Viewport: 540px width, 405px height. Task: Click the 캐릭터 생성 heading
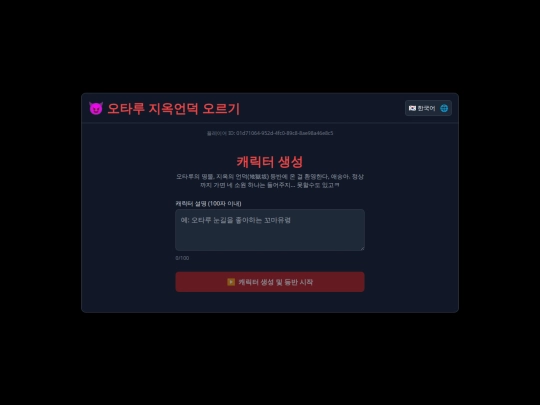coord(270,162)
